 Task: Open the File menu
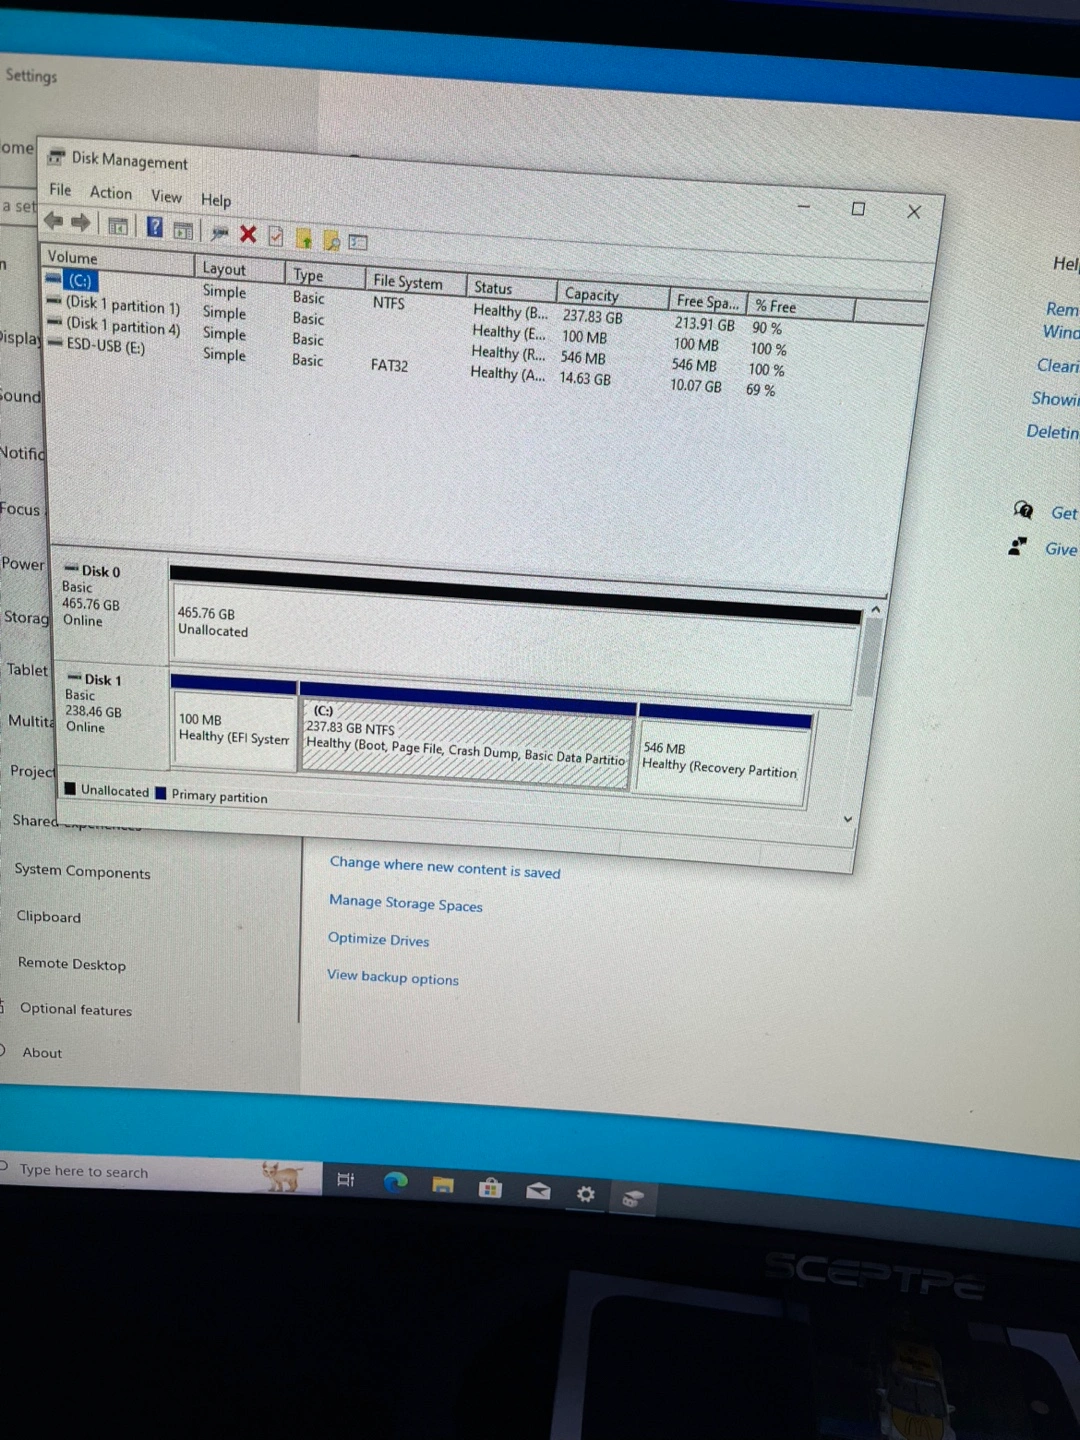point(60,189)
